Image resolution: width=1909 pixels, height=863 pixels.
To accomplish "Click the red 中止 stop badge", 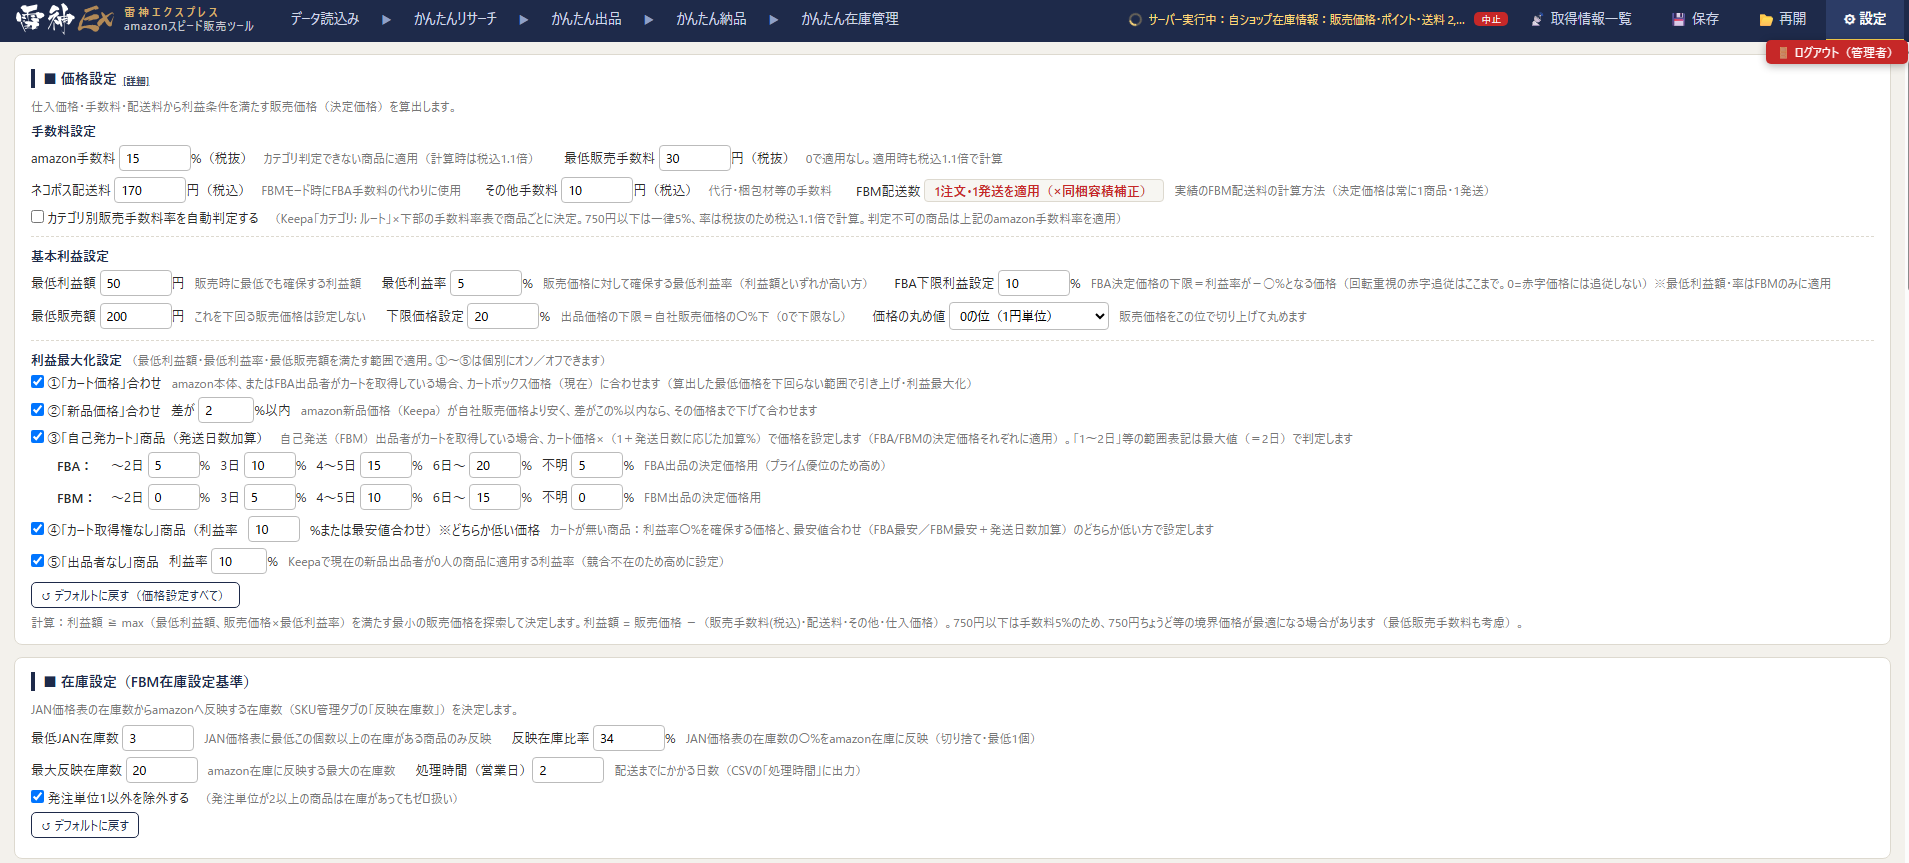I will 1490,19.
